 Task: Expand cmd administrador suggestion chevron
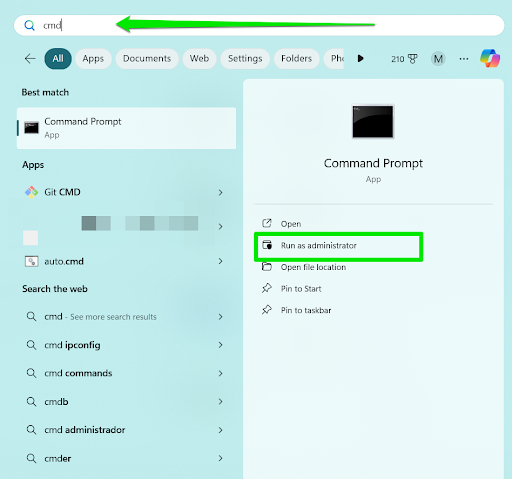220,430
